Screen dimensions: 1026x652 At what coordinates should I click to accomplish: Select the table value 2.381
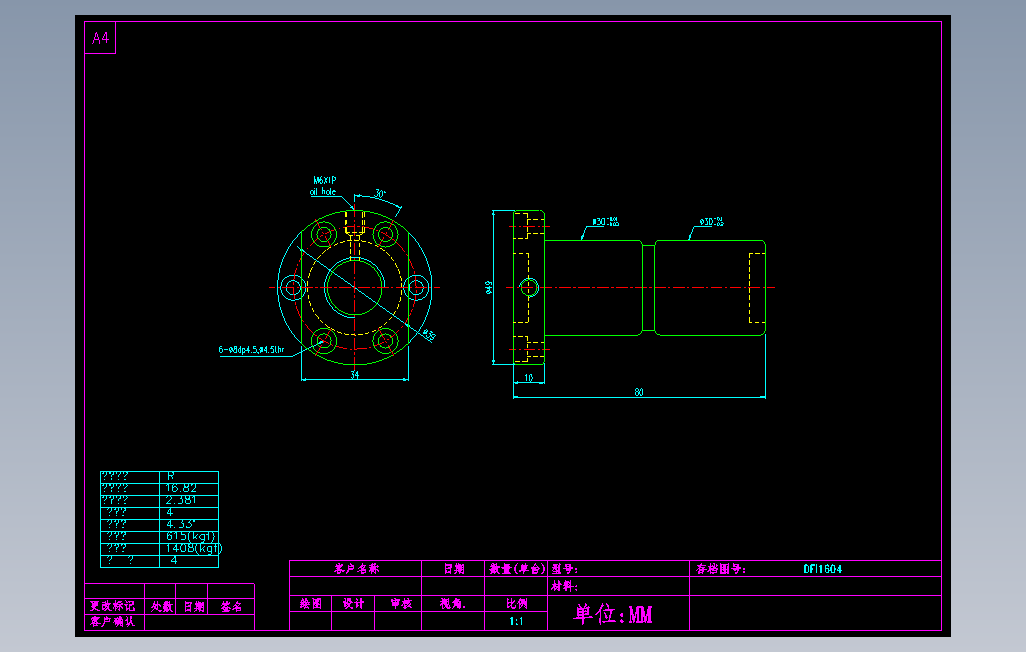(181, 500)
